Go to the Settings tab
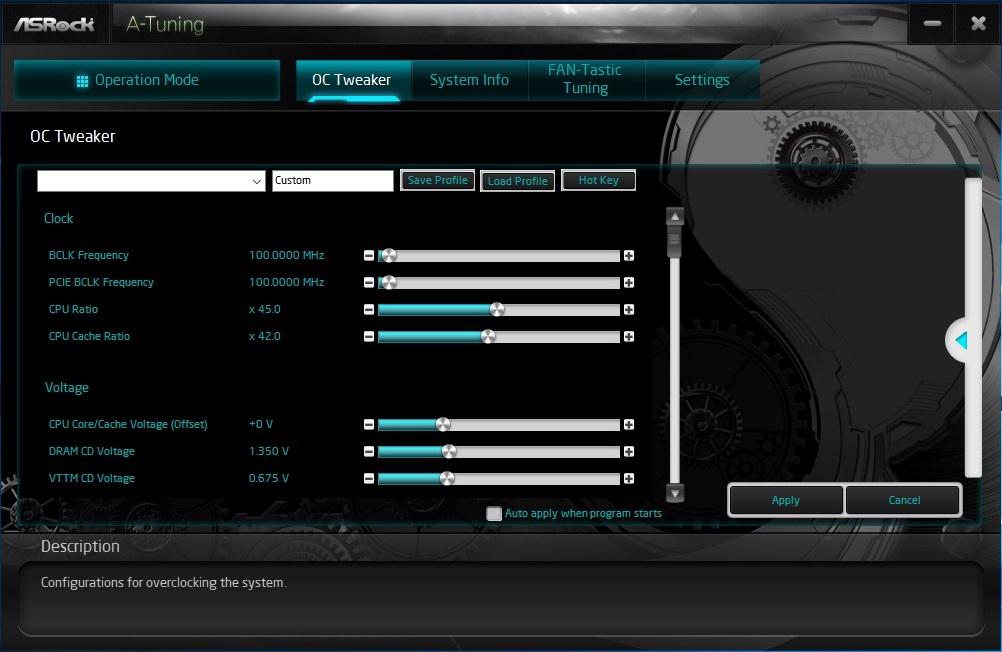Image resolution: width=1002 pixels, height=652 pixels. click(702, 80)
